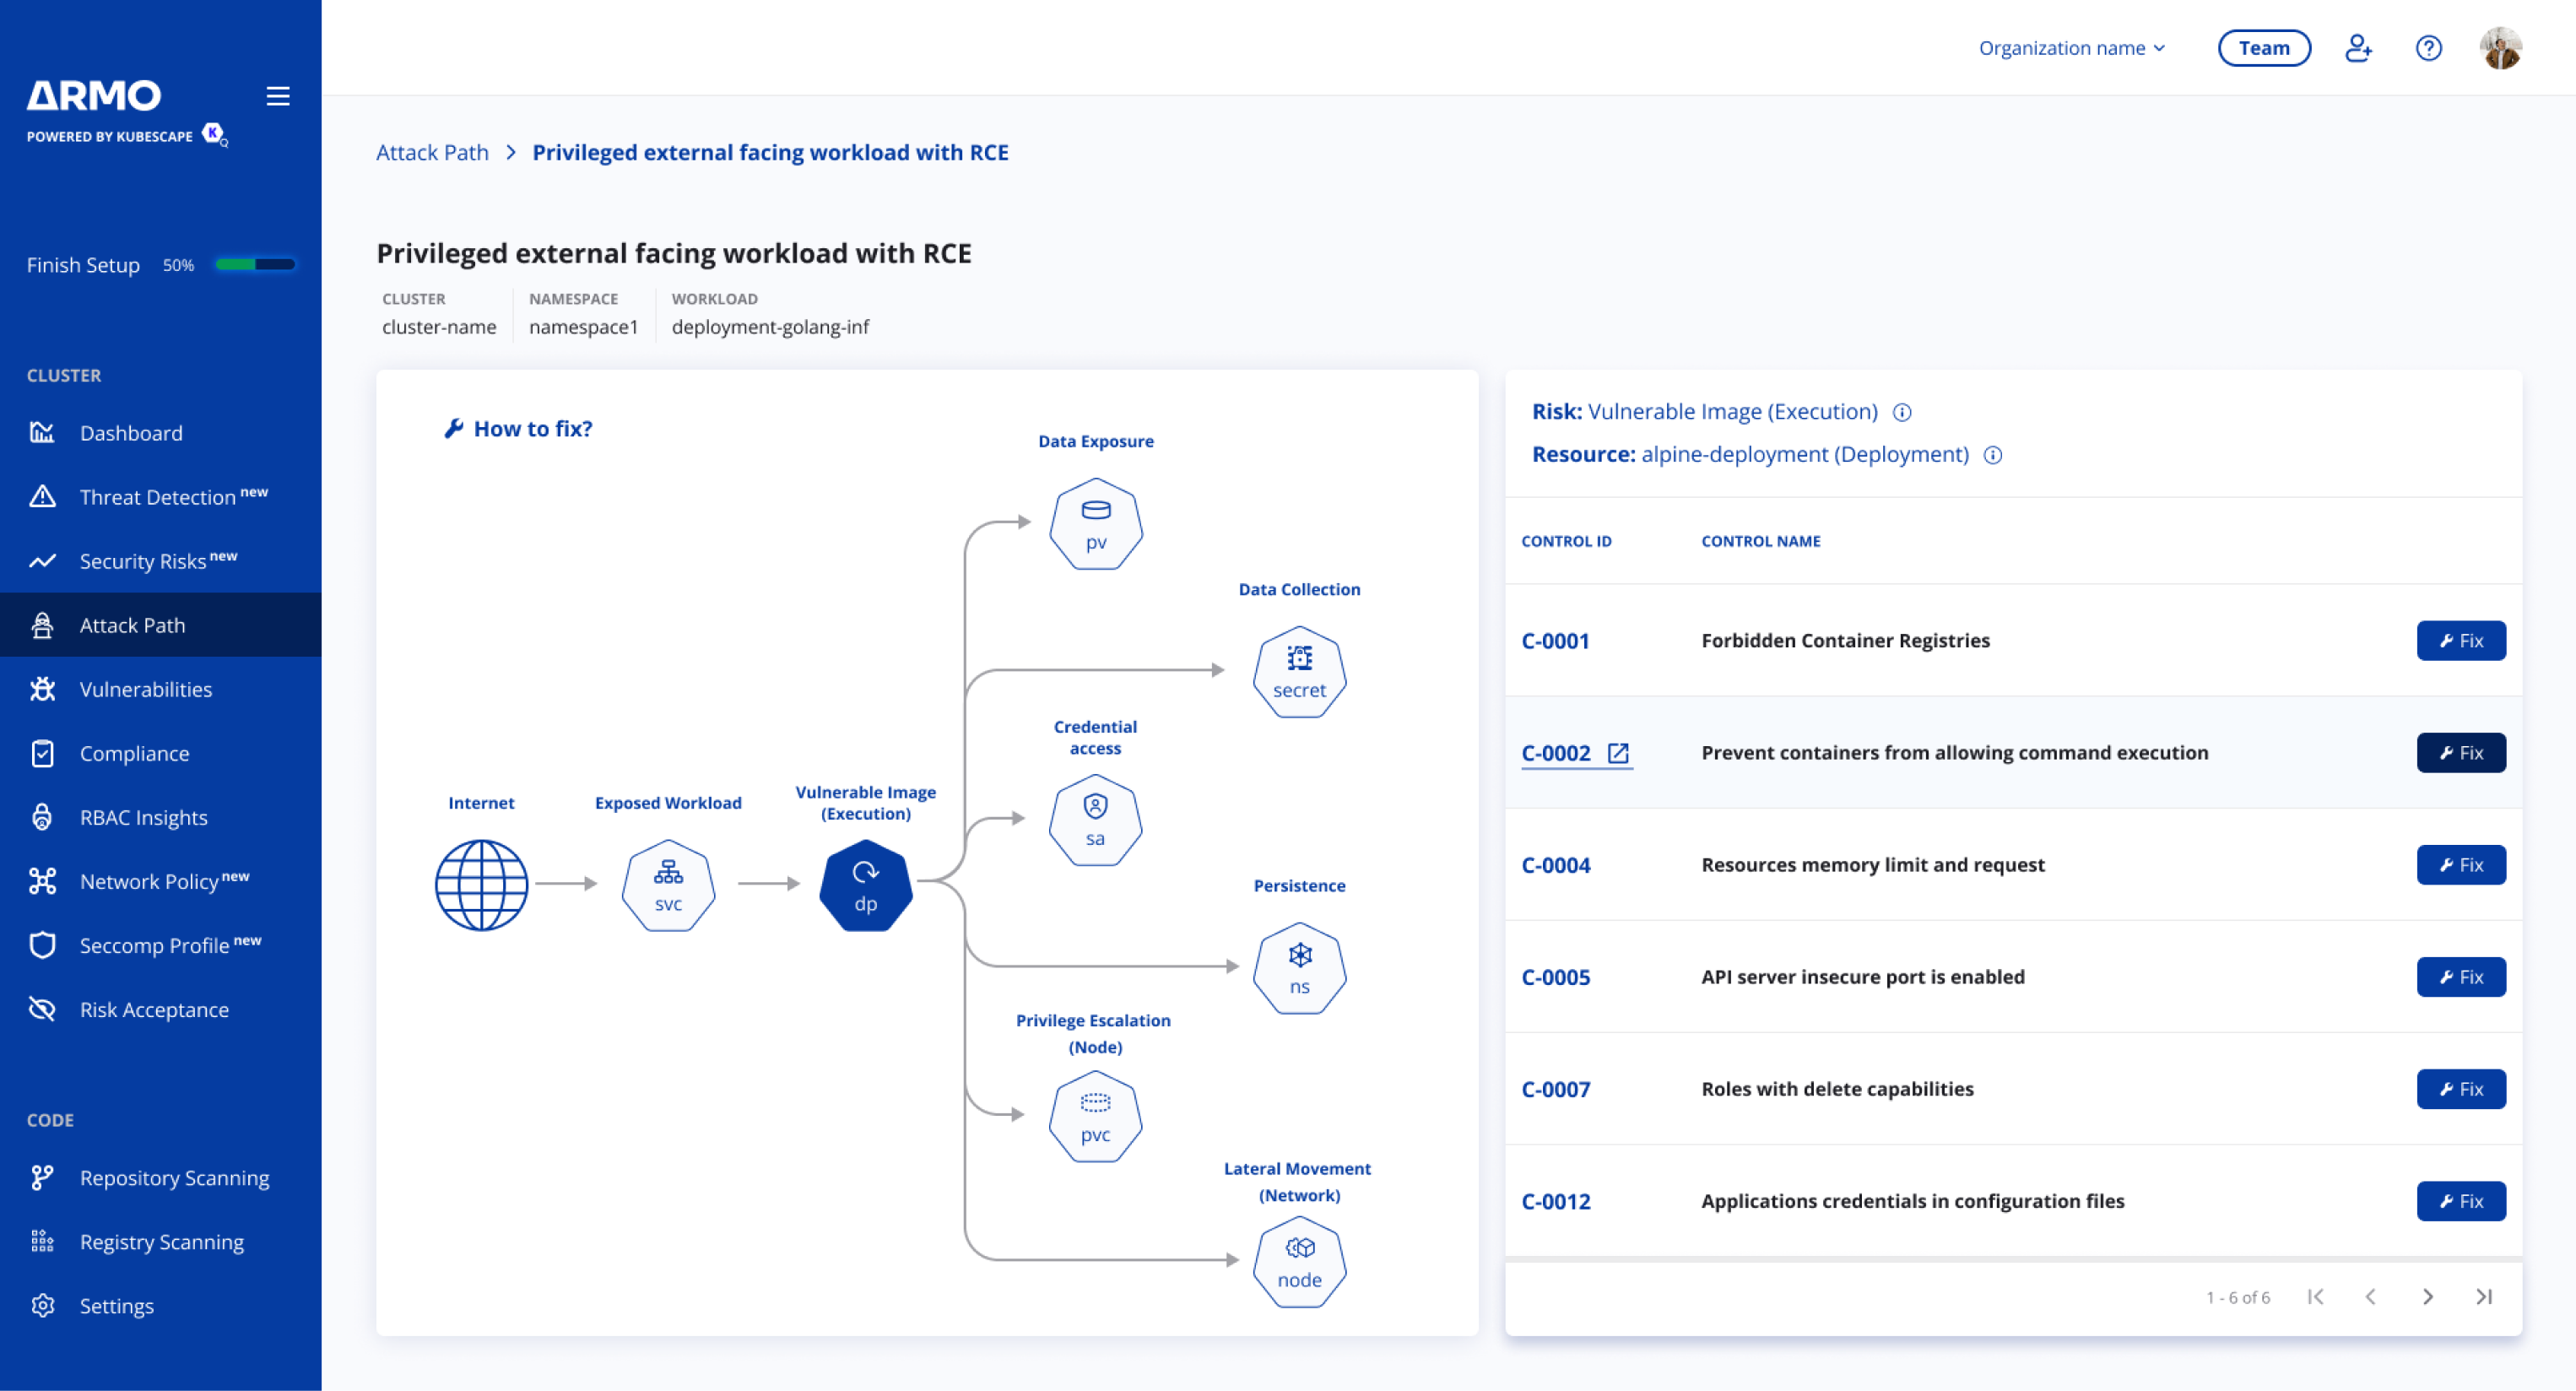Screen dimensions: 2576x1391
Task: Click Fix for Roles with delete capabilities
Action: (2461, 1089)
